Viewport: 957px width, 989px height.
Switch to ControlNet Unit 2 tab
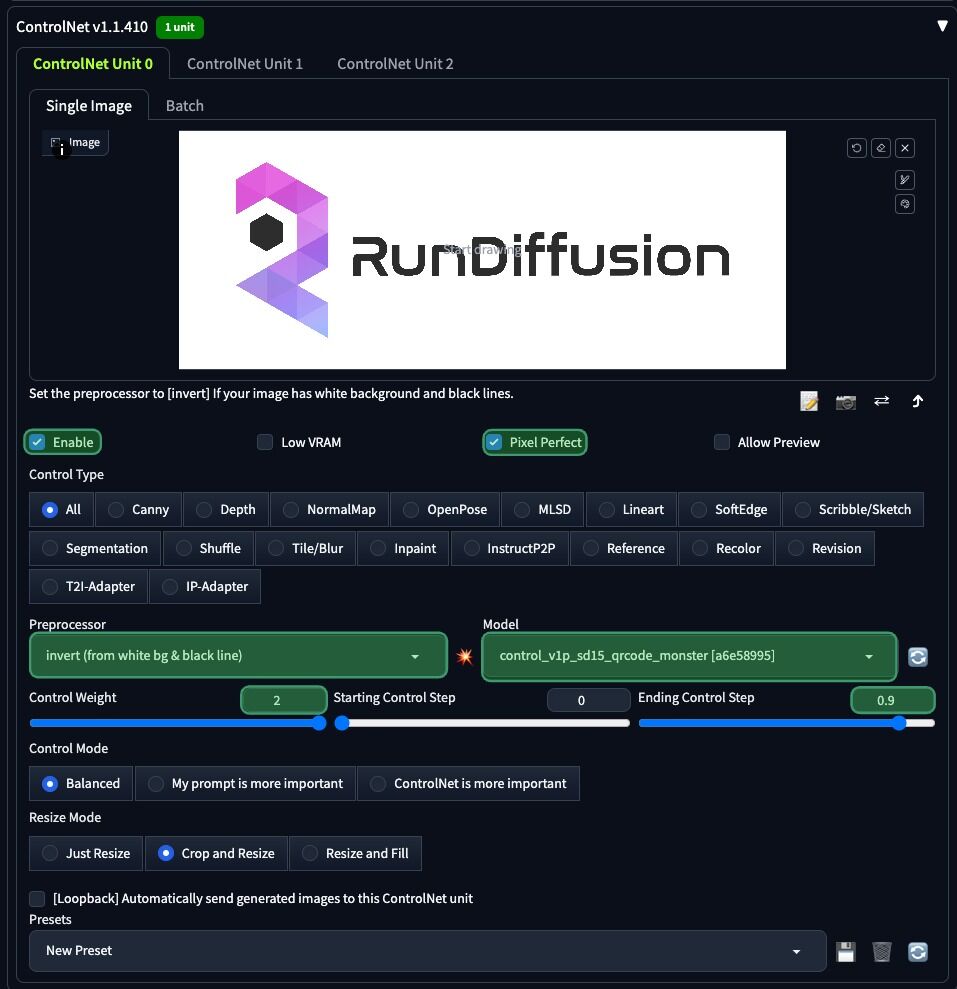coord(395,64)
